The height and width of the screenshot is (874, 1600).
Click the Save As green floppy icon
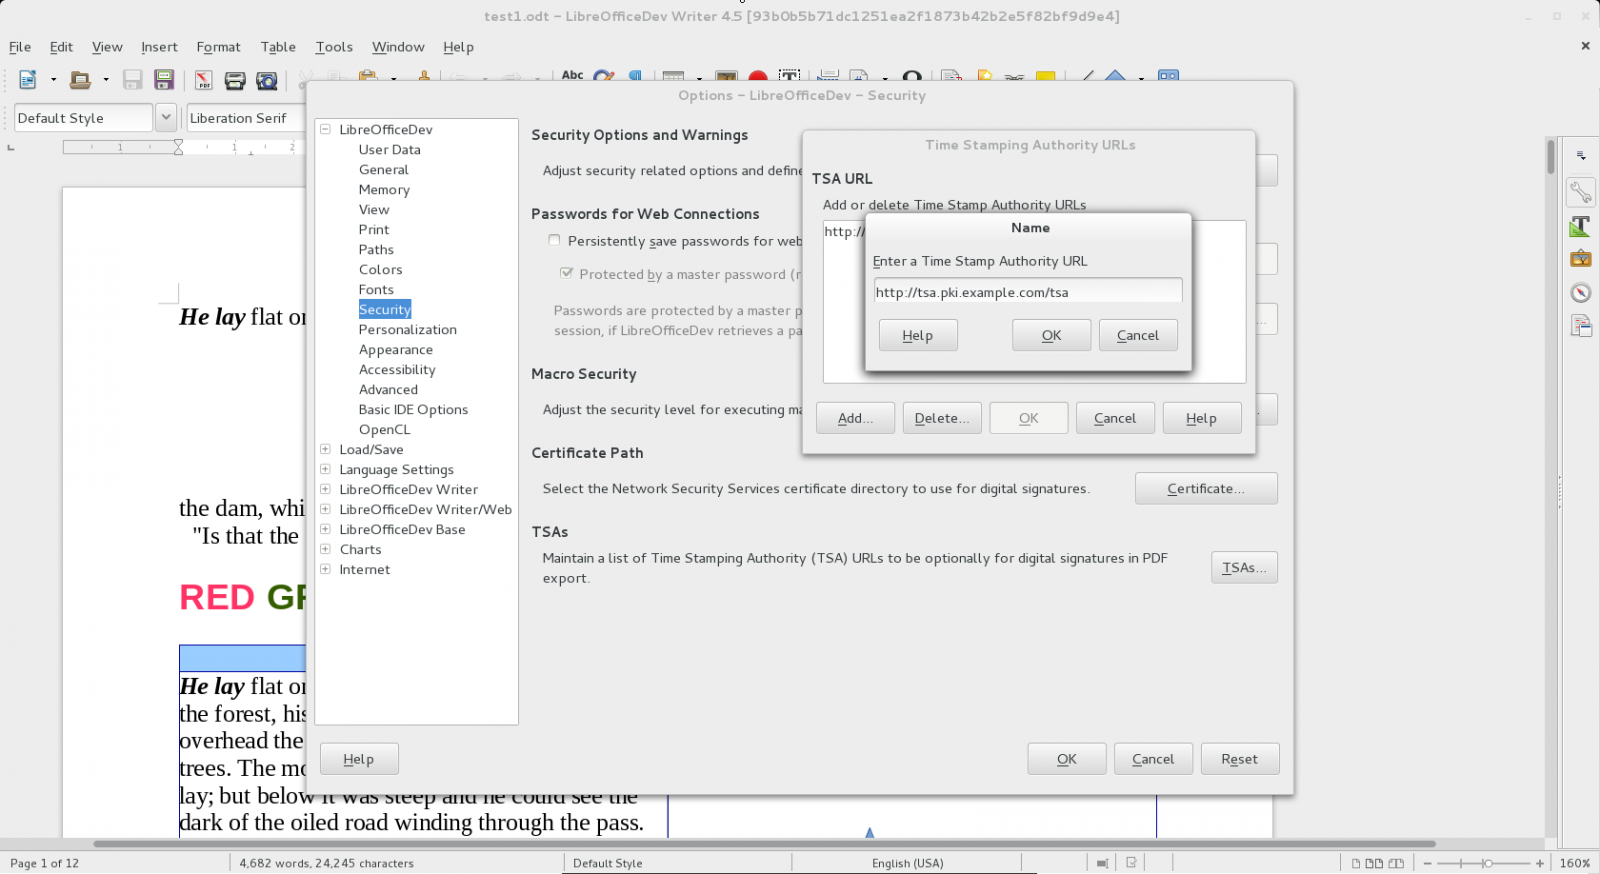pos(164,80)
